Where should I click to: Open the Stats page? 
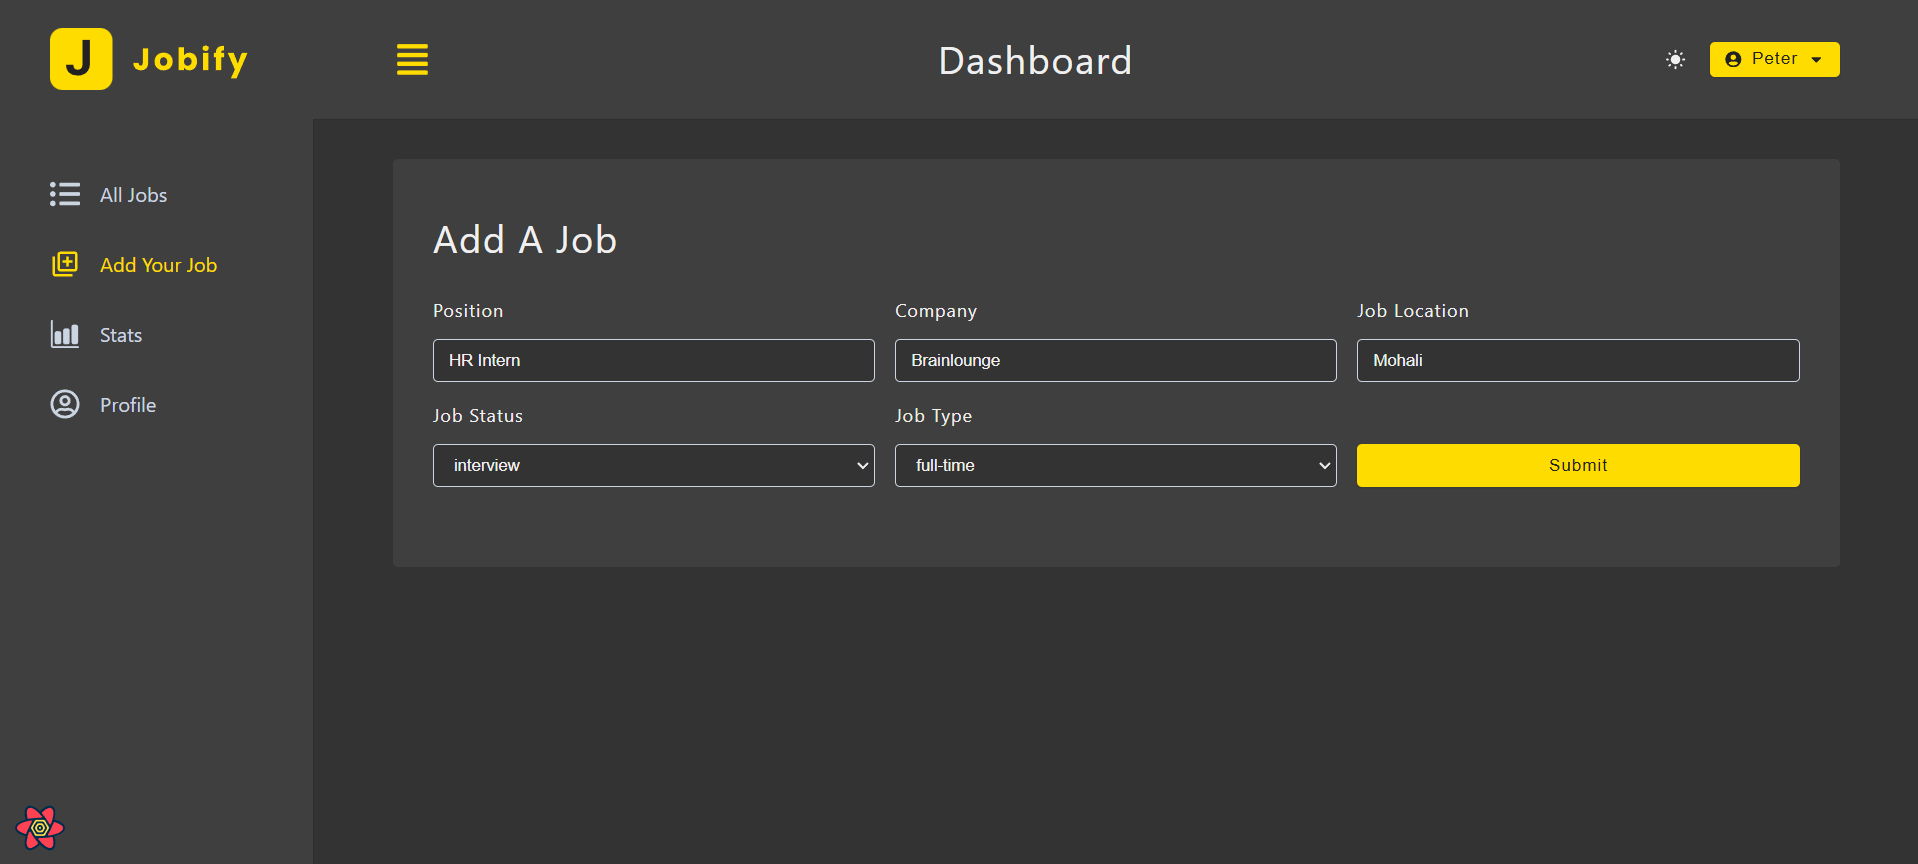click(121, 335)
